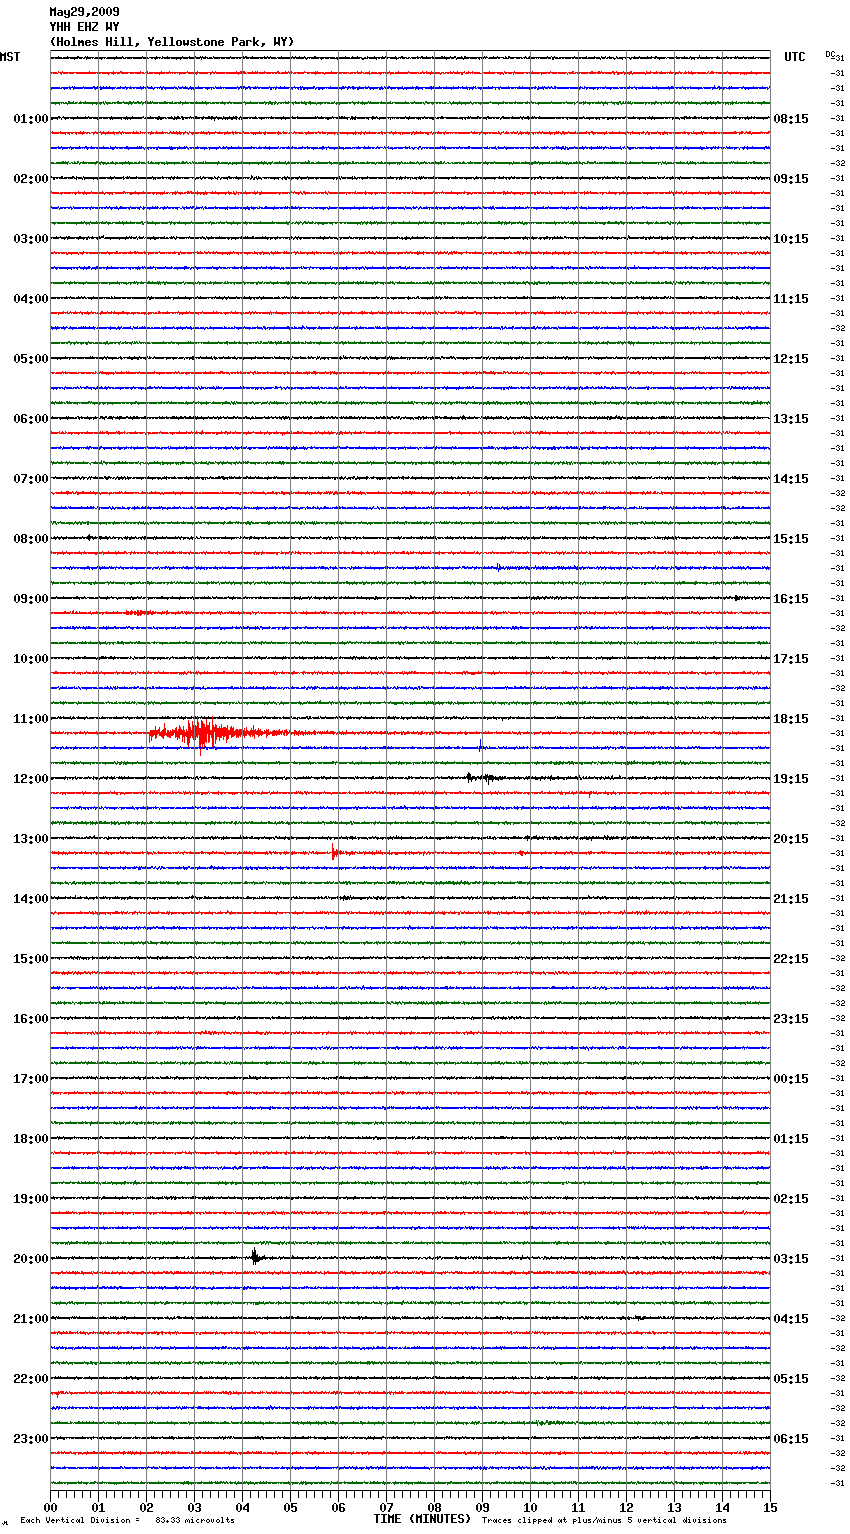Click the red spike near minute 6 after 13:00
Image resolution: width=850 pixels, height=1534 pixels.
coord(335,852)
